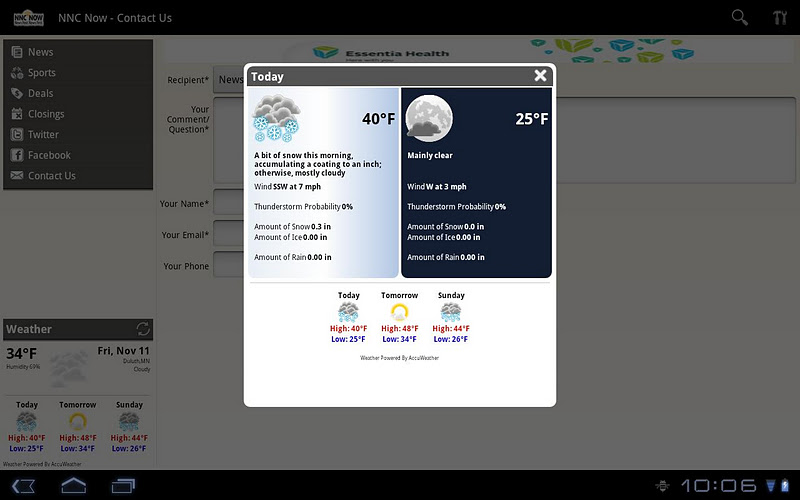This screenshot has width=800, height=500.
Task: Open the News sidebar item
Action: (78, 52)
